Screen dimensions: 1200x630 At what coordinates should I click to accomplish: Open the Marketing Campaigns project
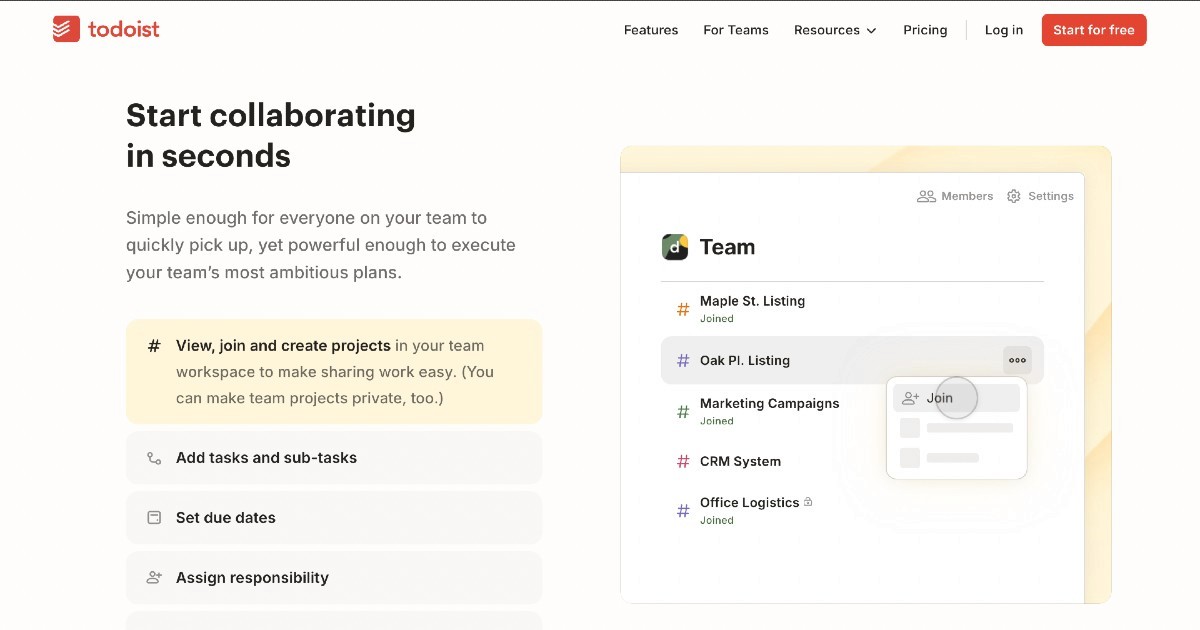(770, 404)
